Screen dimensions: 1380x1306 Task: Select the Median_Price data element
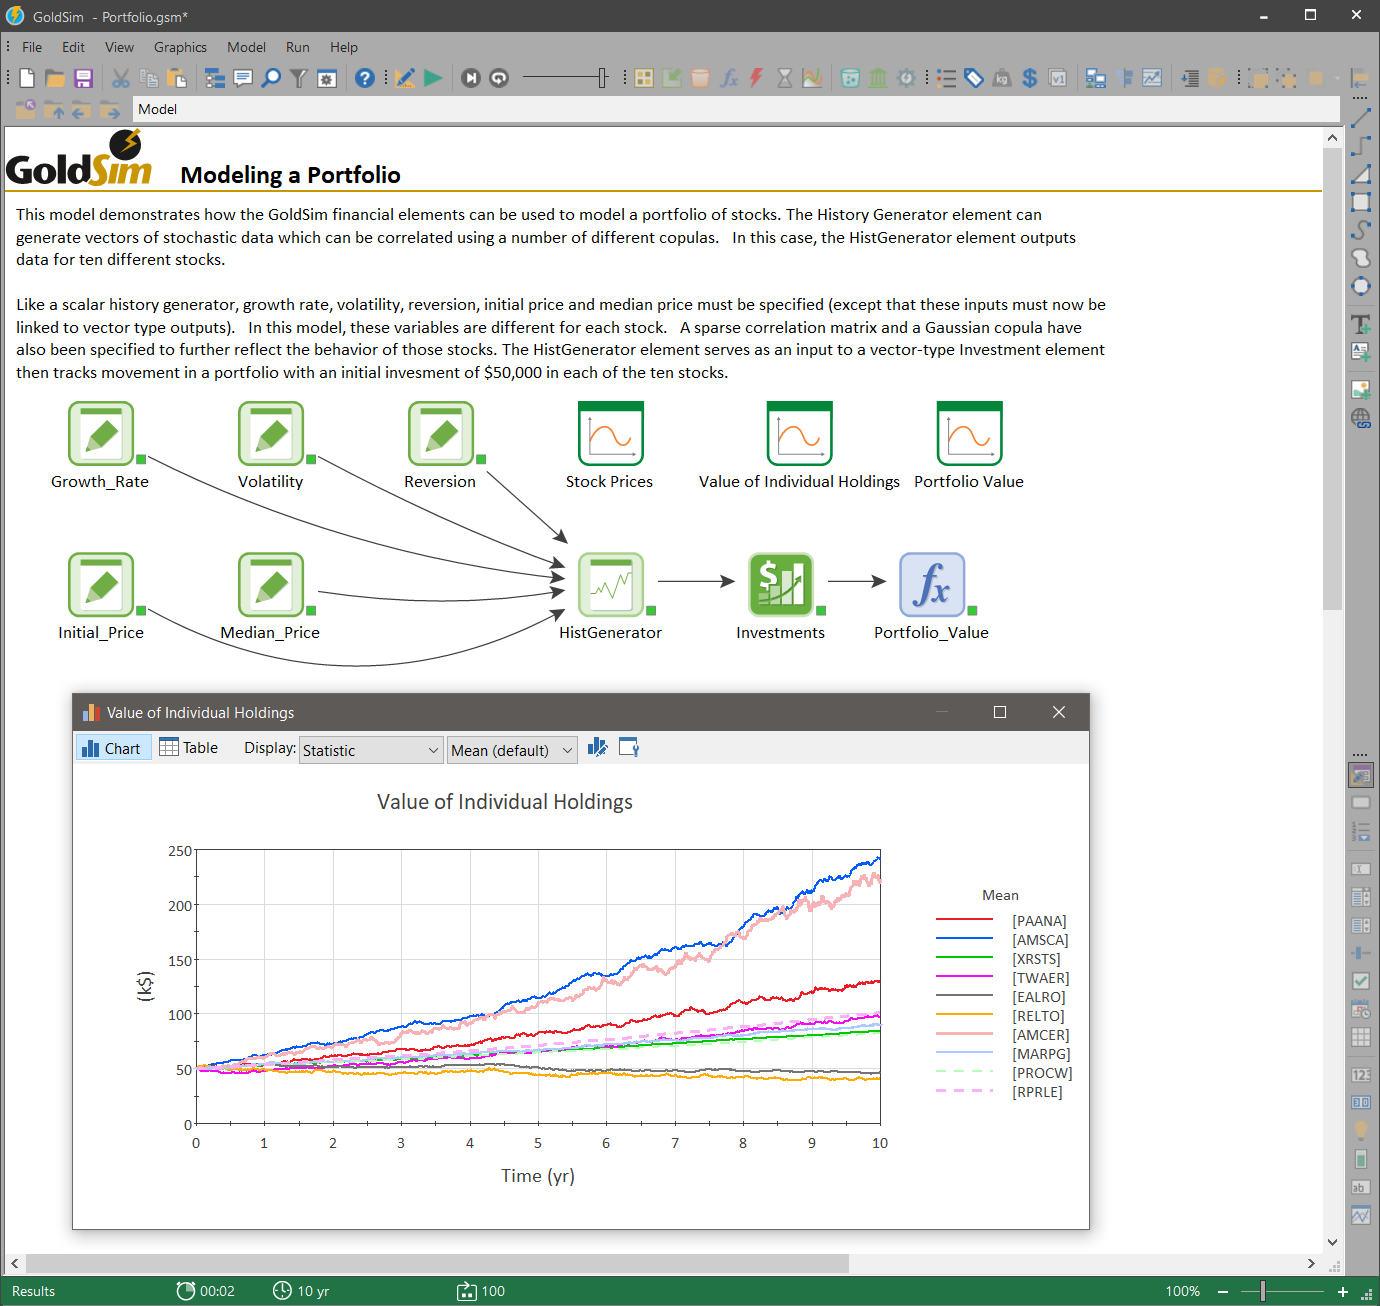[x=271, y=584]
